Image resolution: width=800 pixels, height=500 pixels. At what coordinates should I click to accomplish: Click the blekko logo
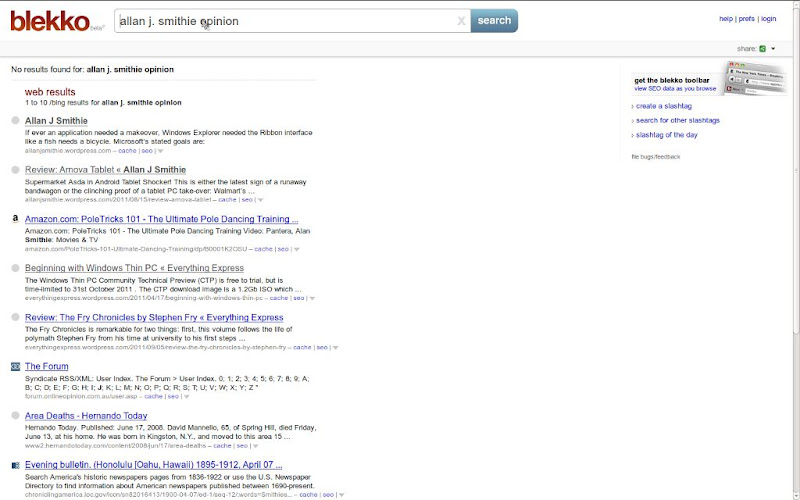(50, 21)
